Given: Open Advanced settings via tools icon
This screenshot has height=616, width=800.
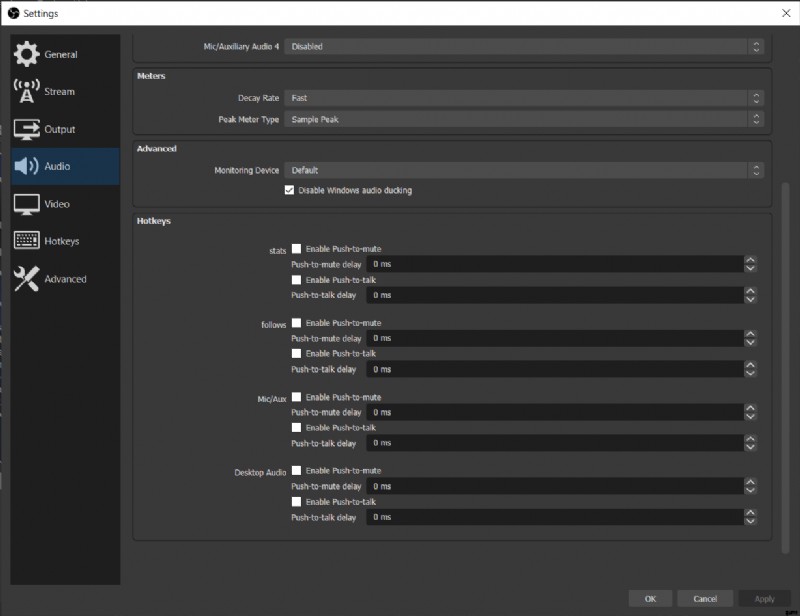Looking at the screenshot, I should [27, 279].
